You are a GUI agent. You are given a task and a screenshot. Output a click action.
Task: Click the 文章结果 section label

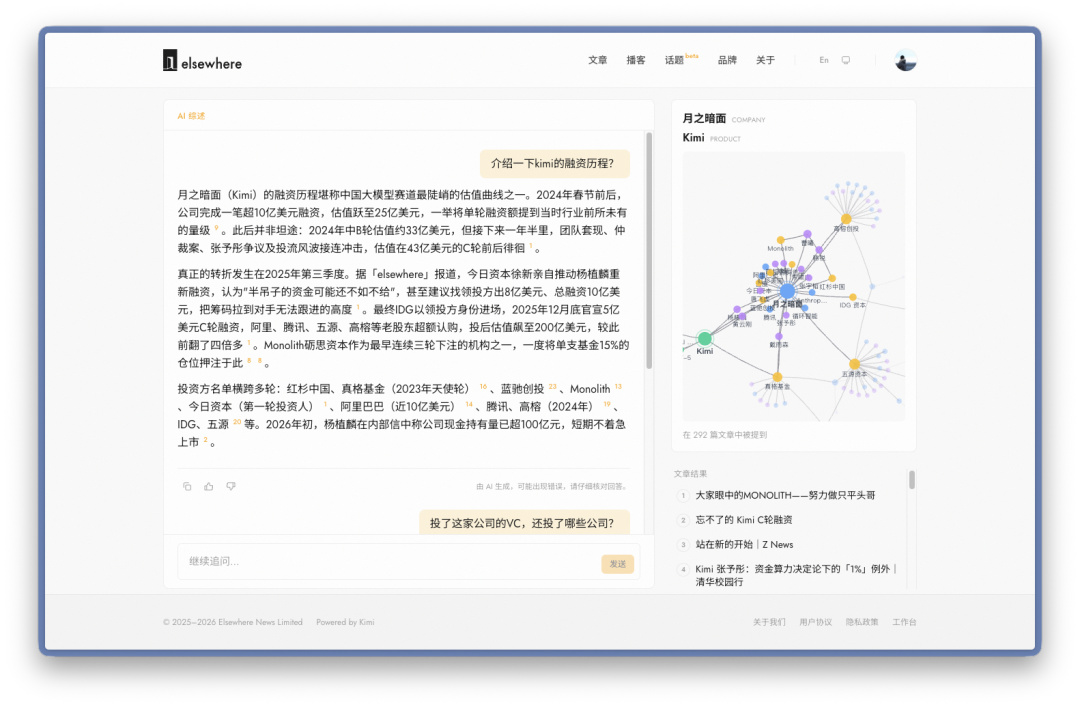click(x=690, y=473)
